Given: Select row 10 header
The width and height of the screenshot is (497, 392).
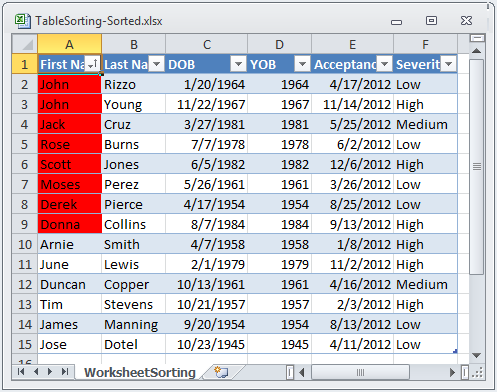Looking at the screenshot, I should [25, 244].
